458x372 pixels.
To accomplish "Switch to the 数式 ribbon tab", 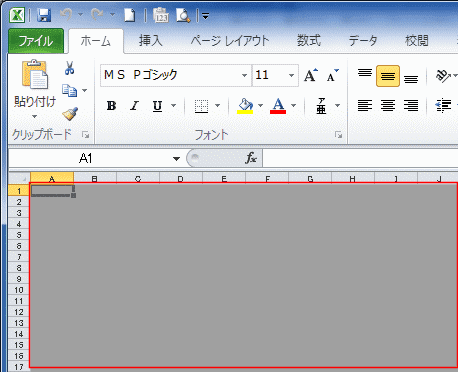I will (309, 41).
